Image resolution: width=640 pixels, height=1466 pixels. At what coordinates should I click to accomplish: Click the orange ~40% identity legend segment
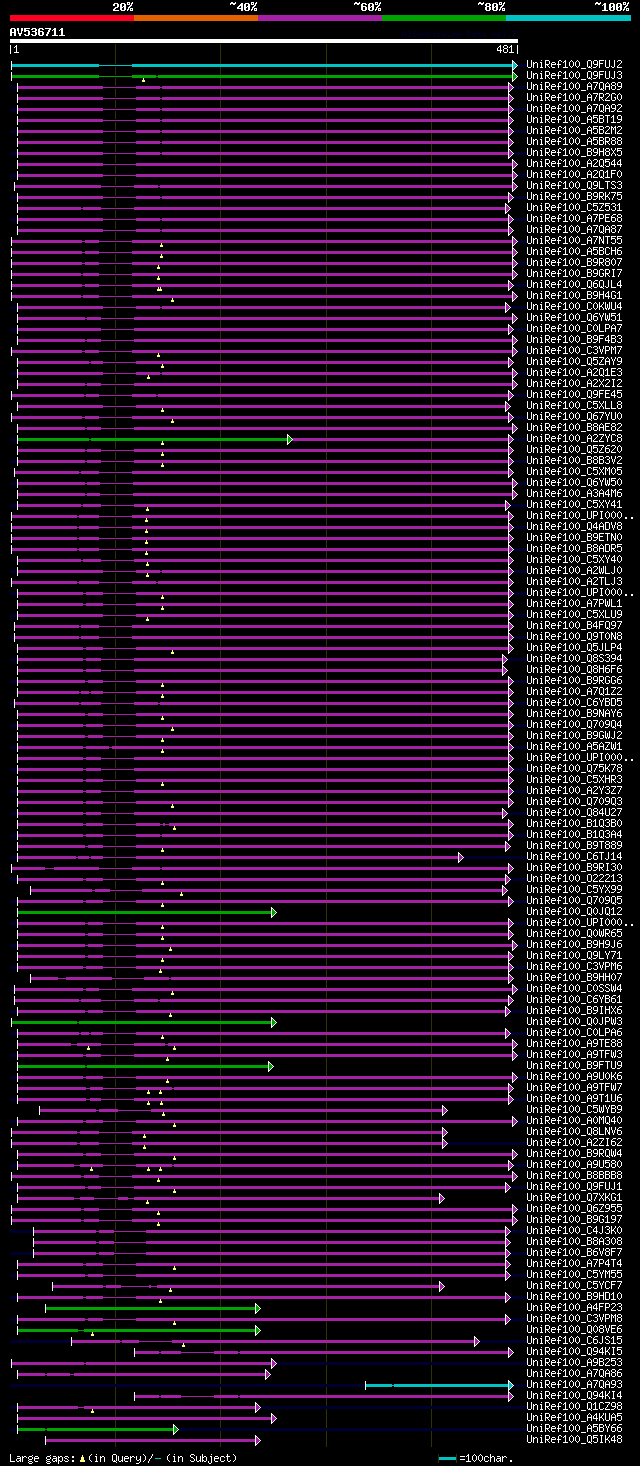(196, 18)
